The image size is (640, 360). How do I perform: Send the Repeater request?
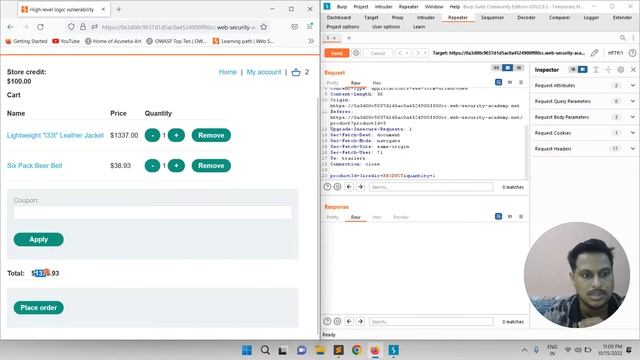click(337, 53)
